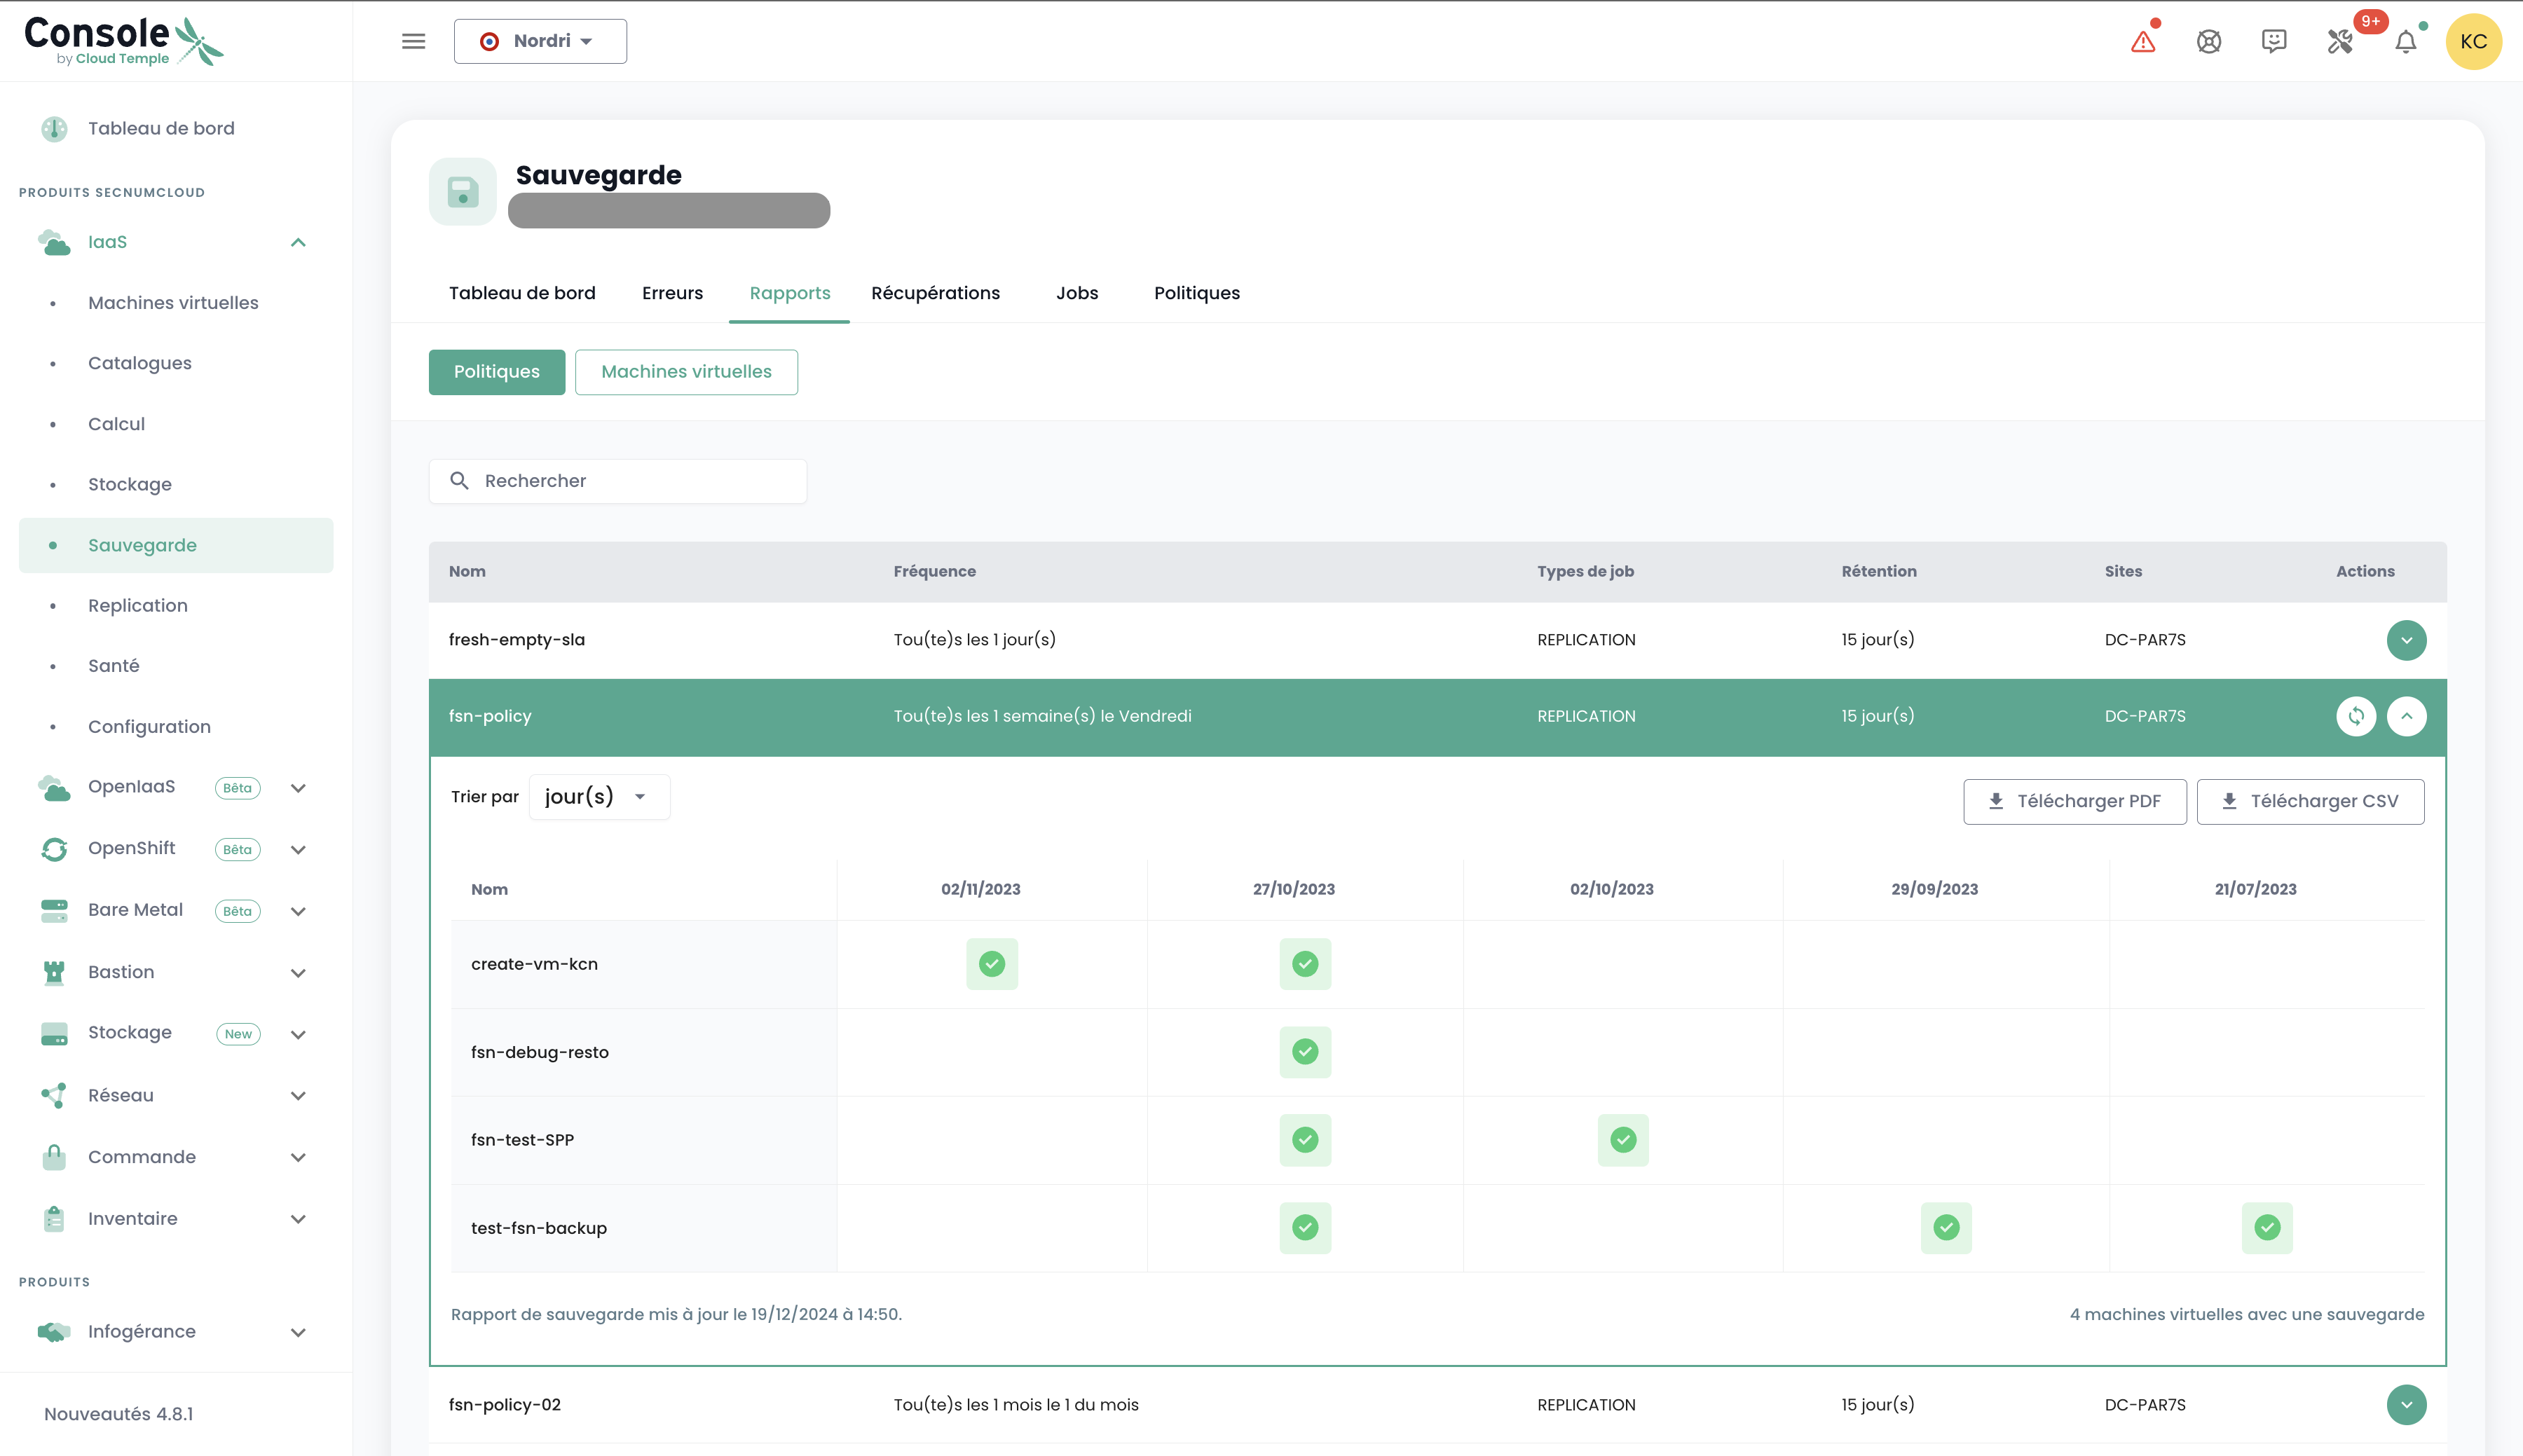The width and height of the screenshot is (2523, 1456).
Task: Collapse the fsn-policy row
Action: 2406,716
